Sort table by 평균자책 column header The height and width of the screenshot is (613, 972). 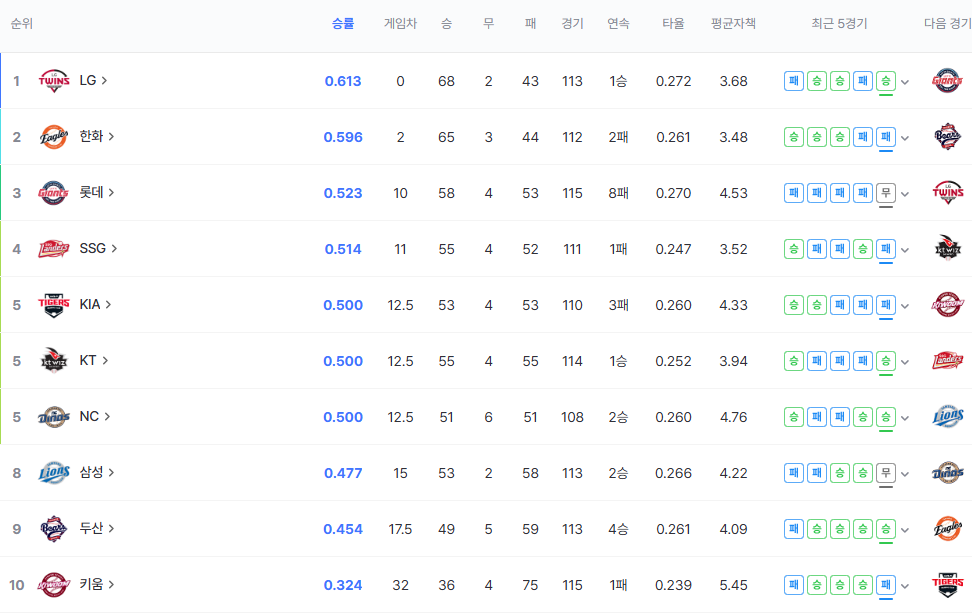tap(733, 24)
